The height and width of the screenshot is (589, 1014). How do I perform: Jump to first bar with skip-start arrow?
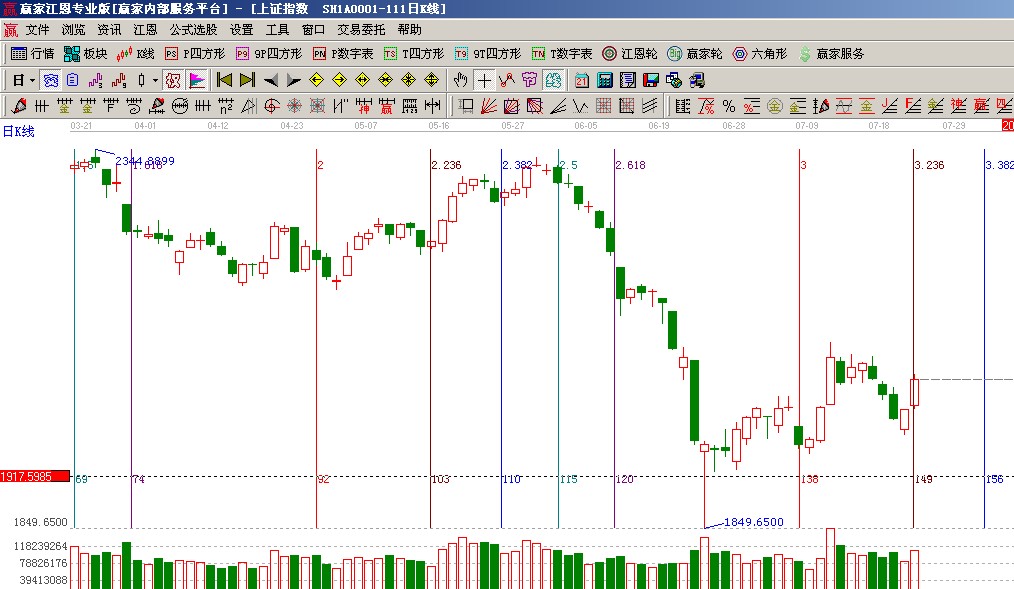point(225,80)
